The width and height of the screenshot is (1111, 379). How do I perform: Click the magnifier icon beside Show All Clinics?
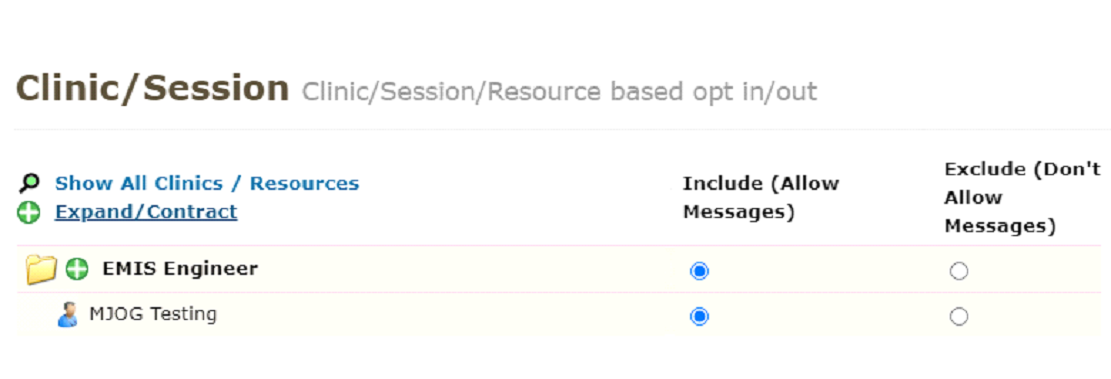[x=30, y=183]
